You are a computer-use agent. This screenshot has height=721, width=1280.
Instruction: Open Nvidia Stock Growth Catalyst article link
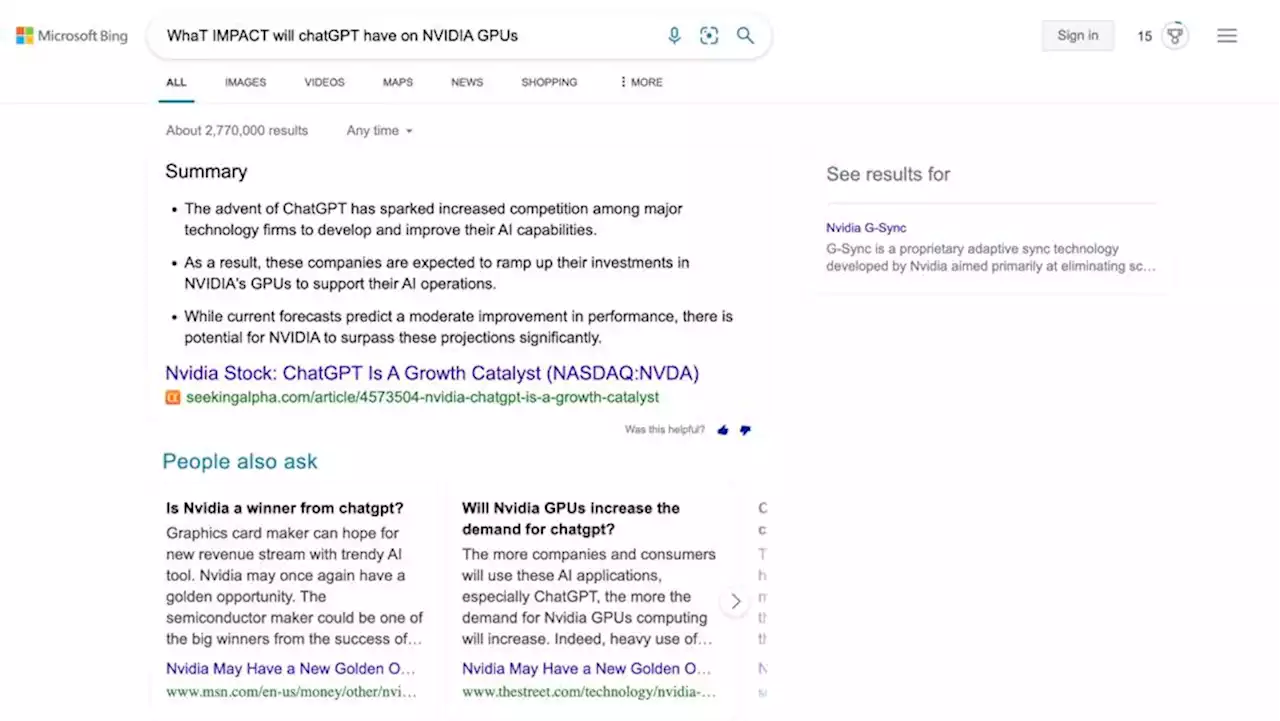click(x=432, y=373)
